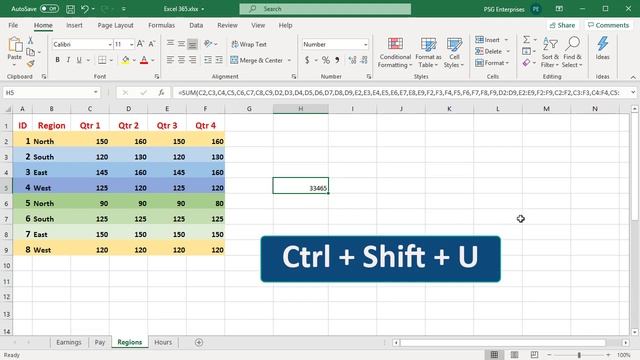Image resolution: width=640 pixels, height=360 pixels.
Task: Open Find & Select menu
Action: (572, 53)
